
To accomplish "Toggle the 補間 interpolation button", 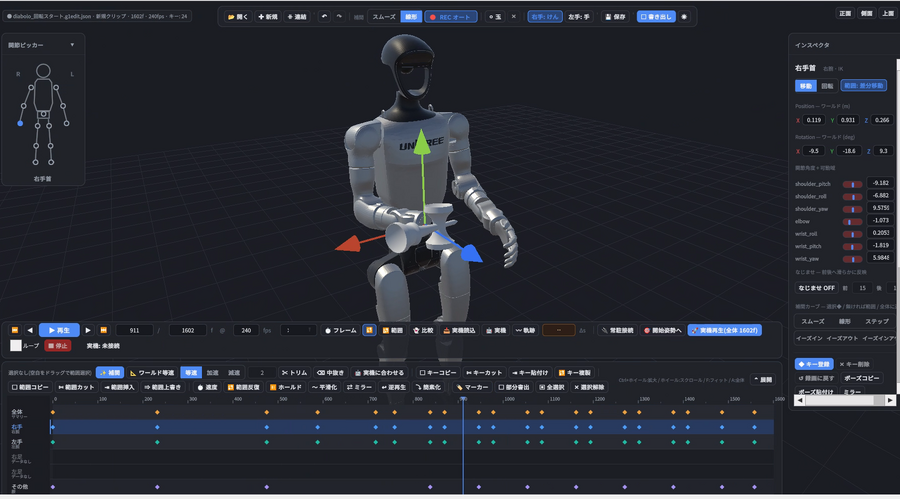I will coord(110,373).
